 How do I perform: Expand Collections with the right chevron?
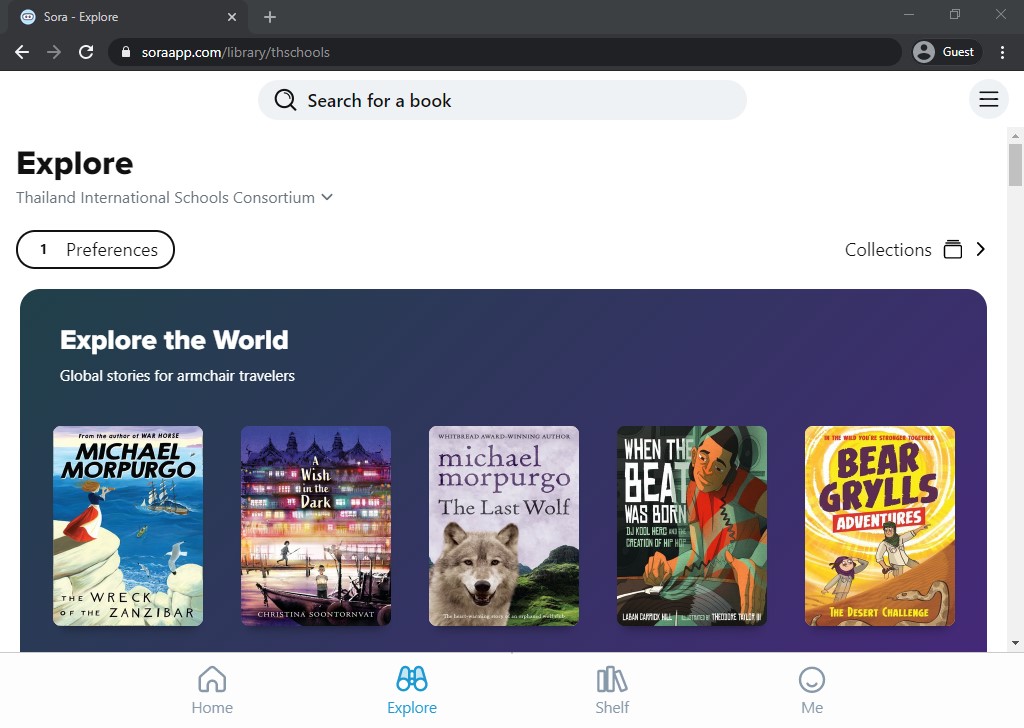point(980,249)
